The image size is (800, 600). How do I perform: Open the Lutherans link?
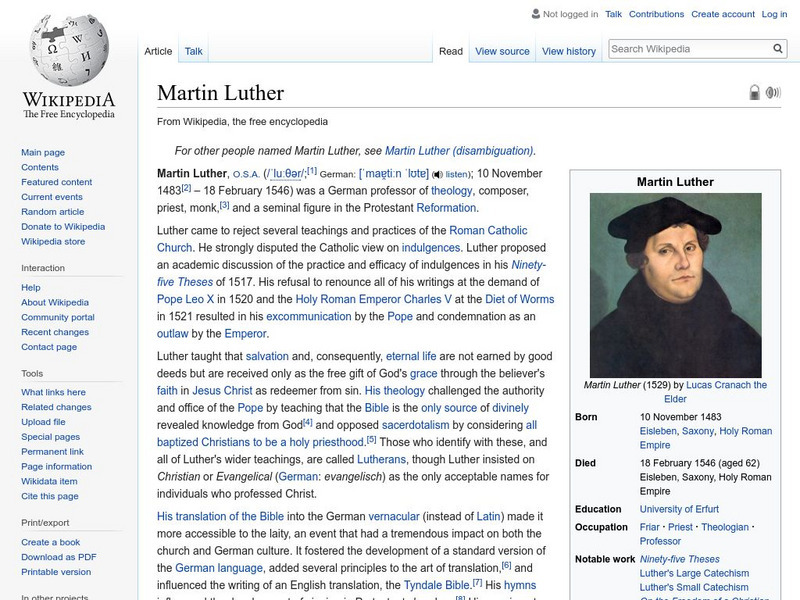tap(381, 460)
